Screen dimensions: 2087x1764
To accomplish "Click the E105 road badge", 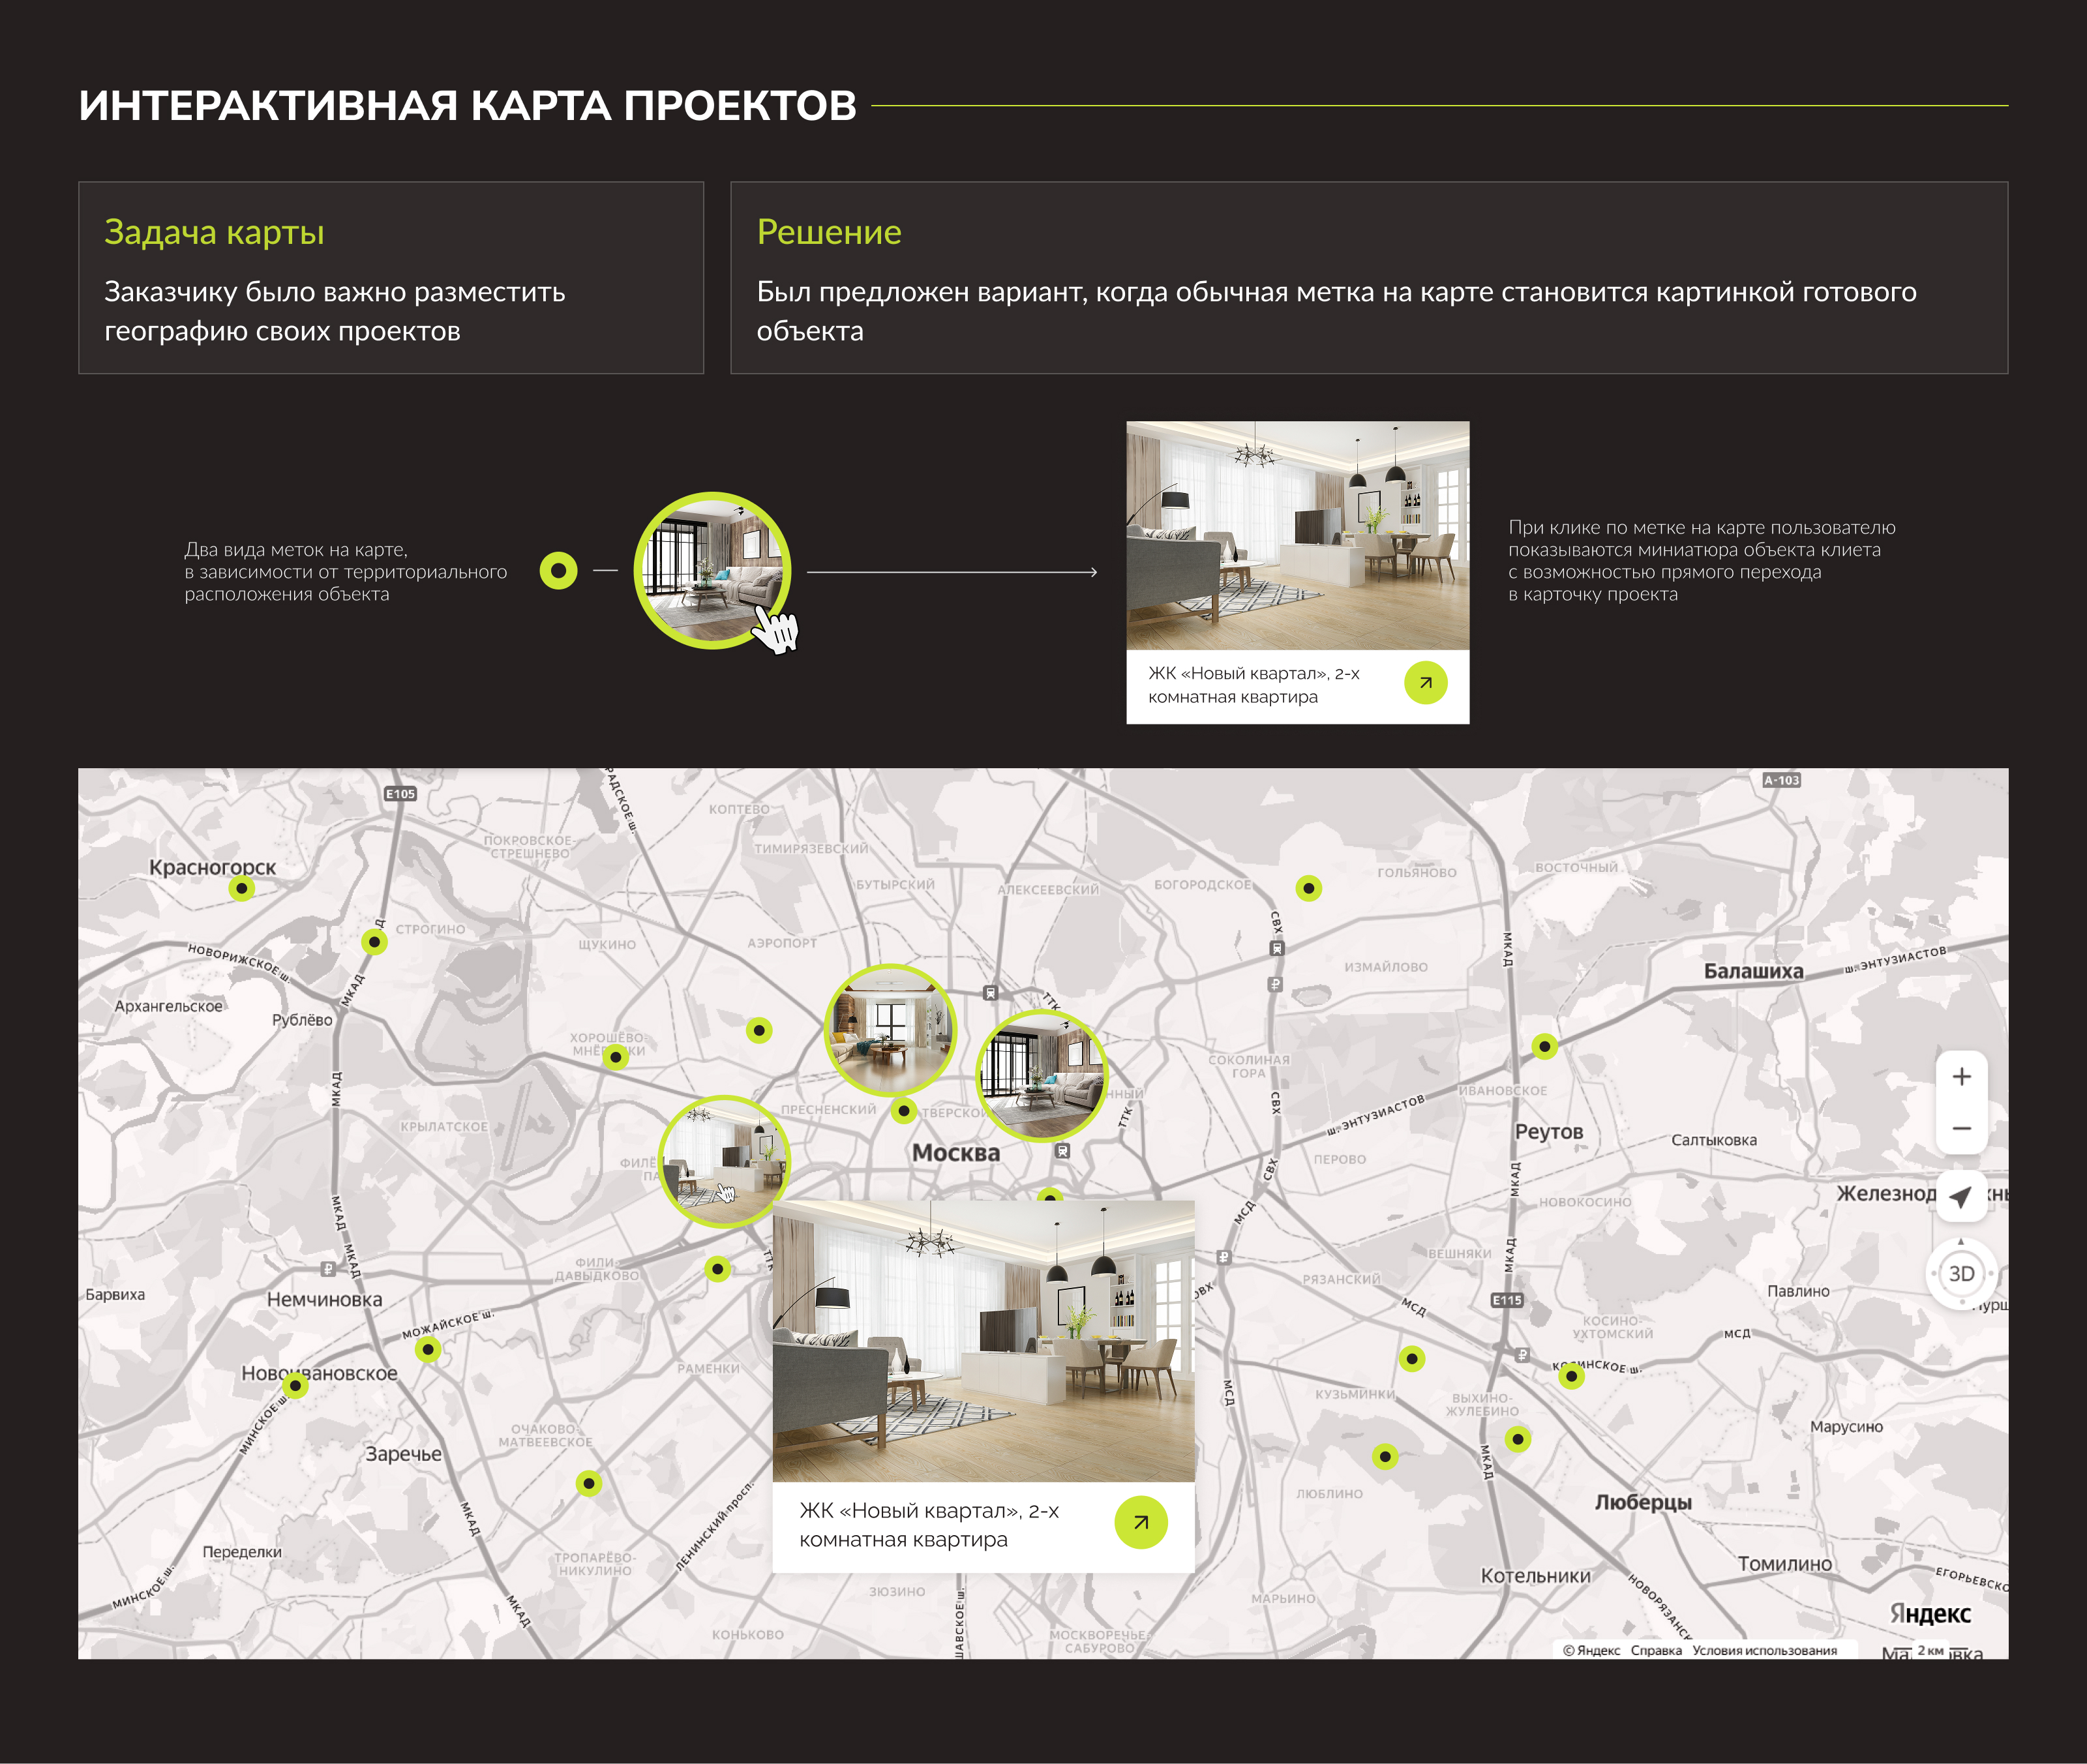I will tap(400, 794).
